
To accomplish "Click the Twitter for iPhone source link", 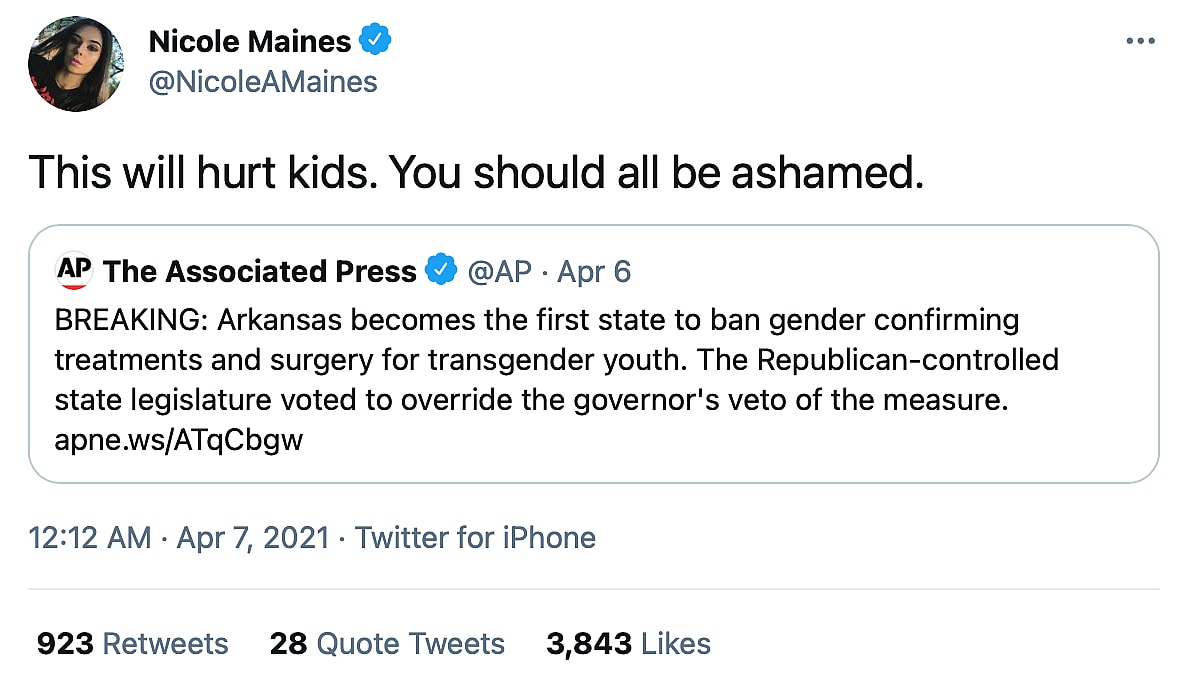I will point(475,537).
